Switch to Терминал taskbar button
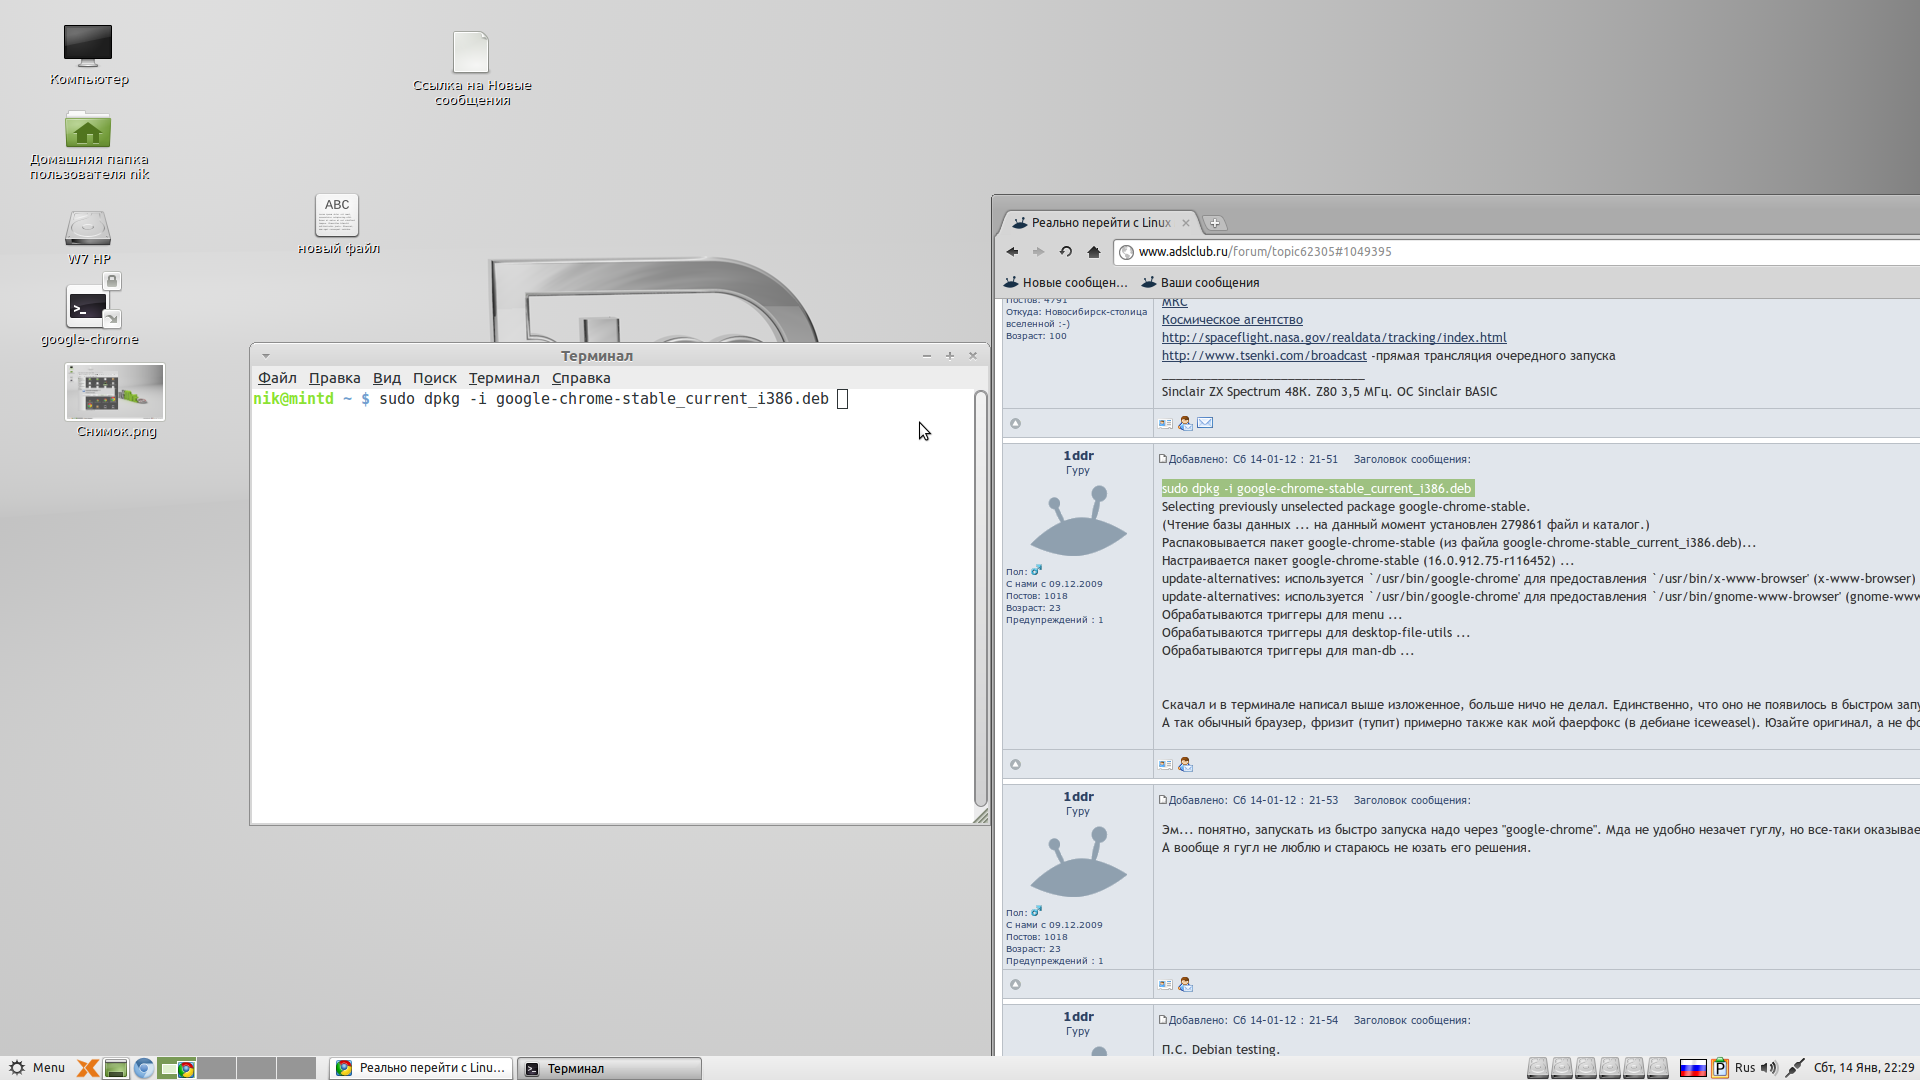 (x=609, y=1068)
